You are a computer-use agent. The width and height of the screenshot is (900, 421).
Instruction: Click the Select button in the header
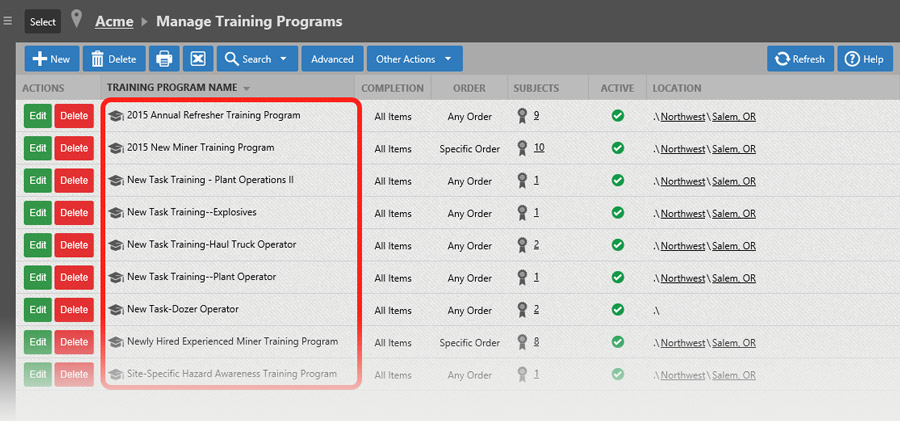(x=43, y=22)
